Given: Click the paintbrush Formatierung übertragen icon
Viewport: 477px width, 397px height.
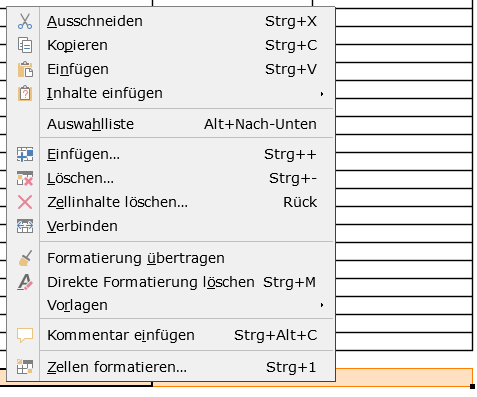Looking at the screenshot, I should click(25, 258).
